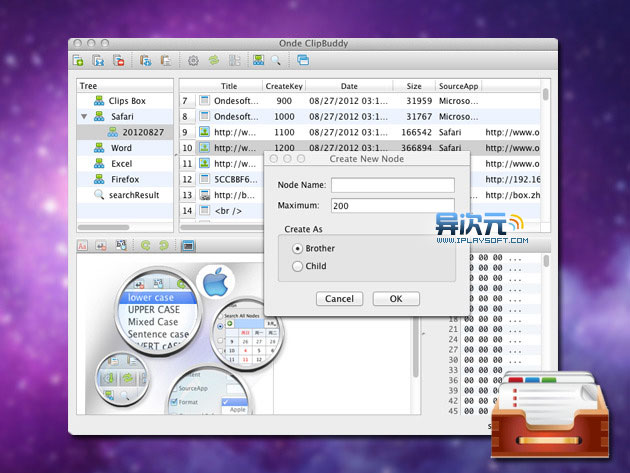The image size is (630, 473).
Task: Click the blue window view icon
Action: (188, 246)
